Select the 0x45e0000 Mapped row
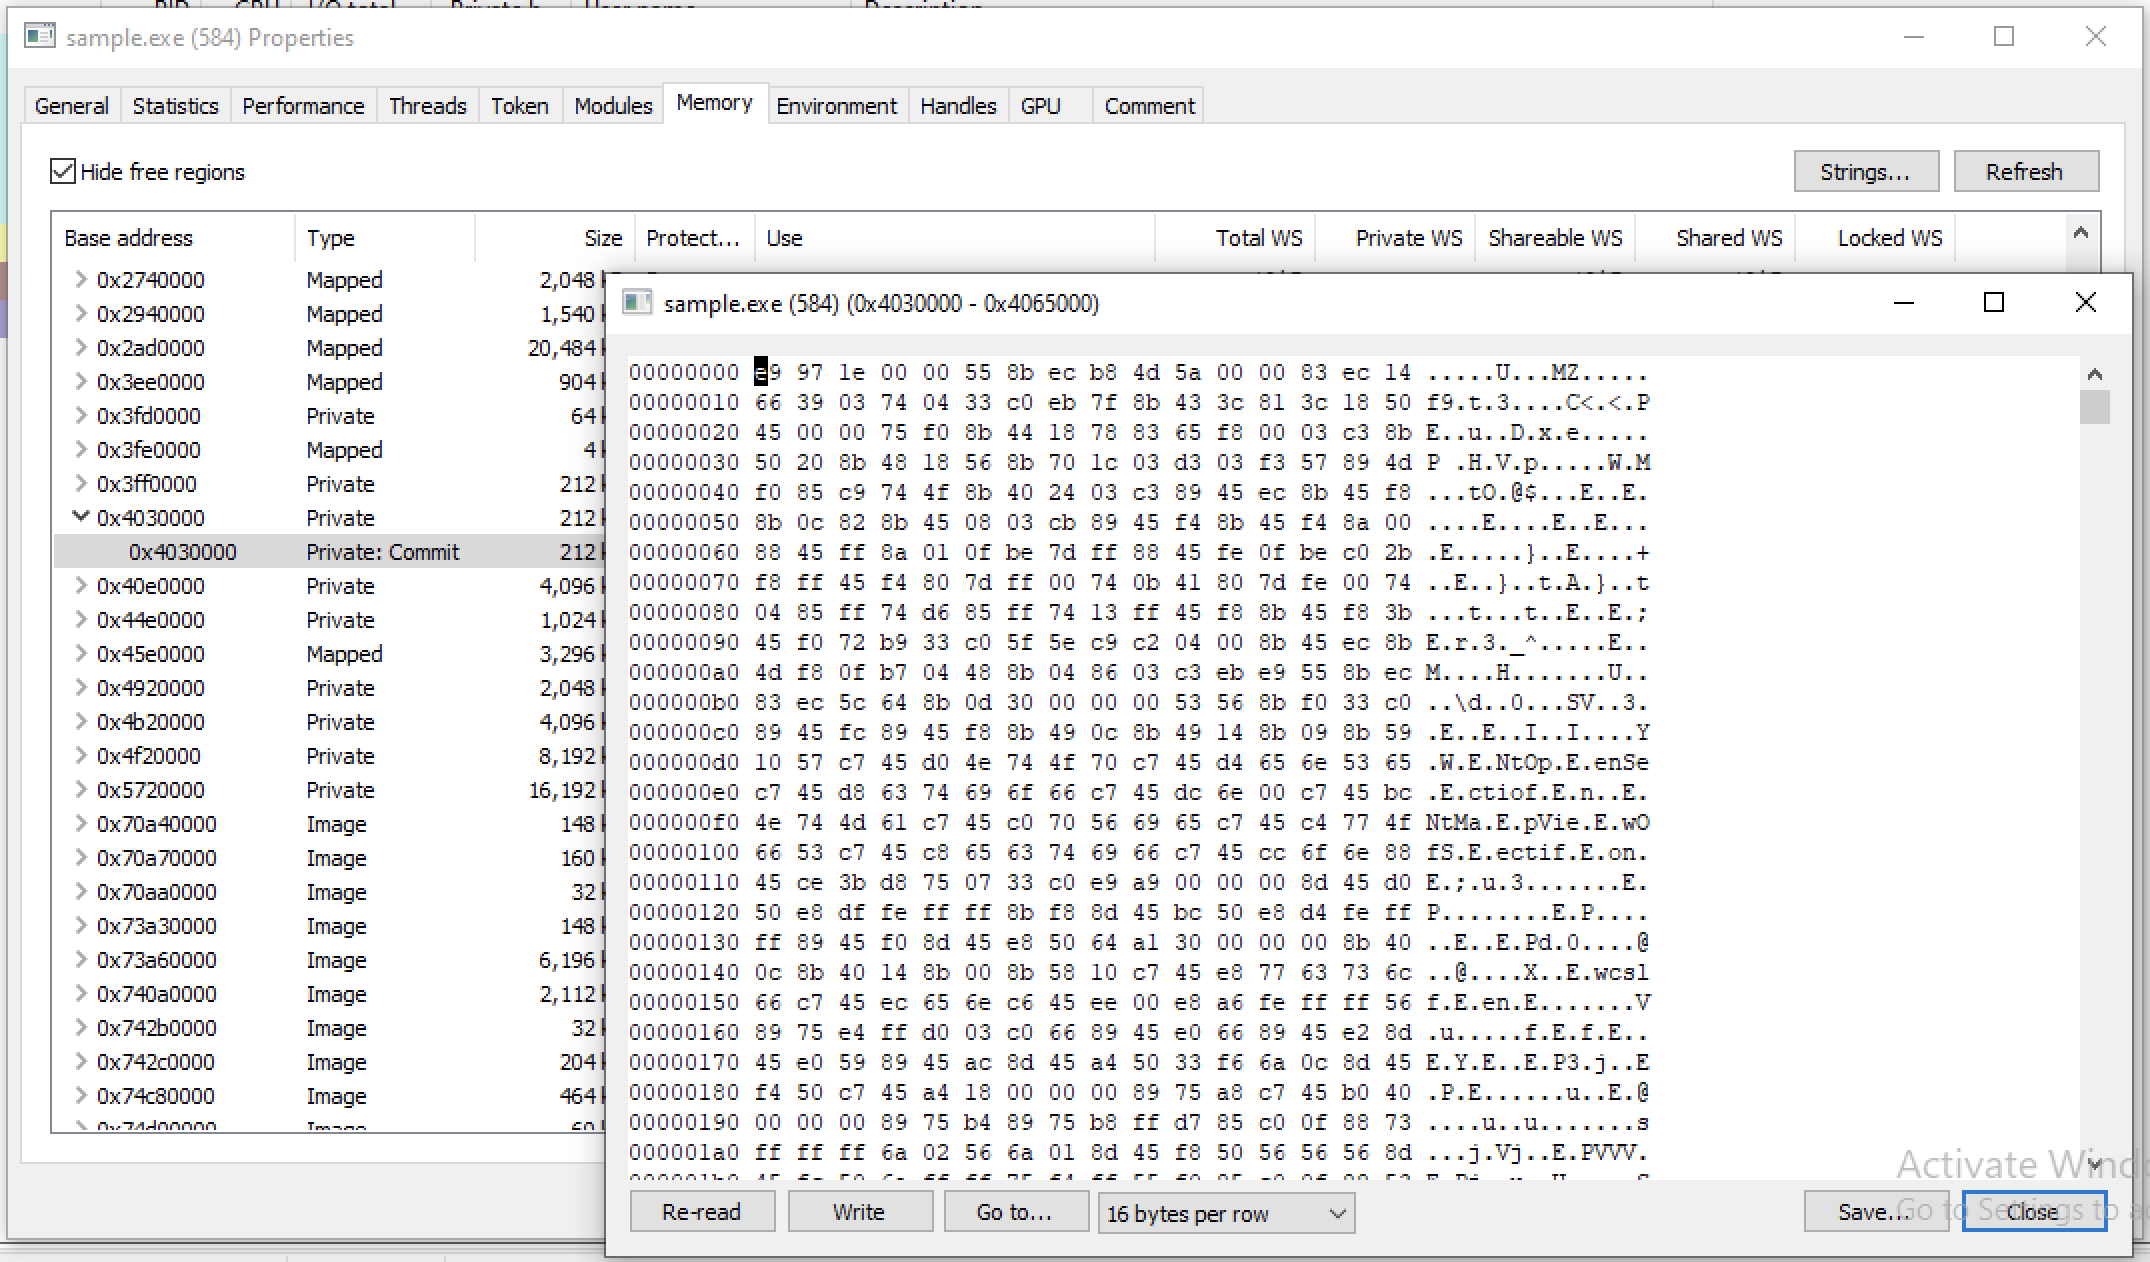Viewport: 2150px width, 1262px height. pos(330,654)
